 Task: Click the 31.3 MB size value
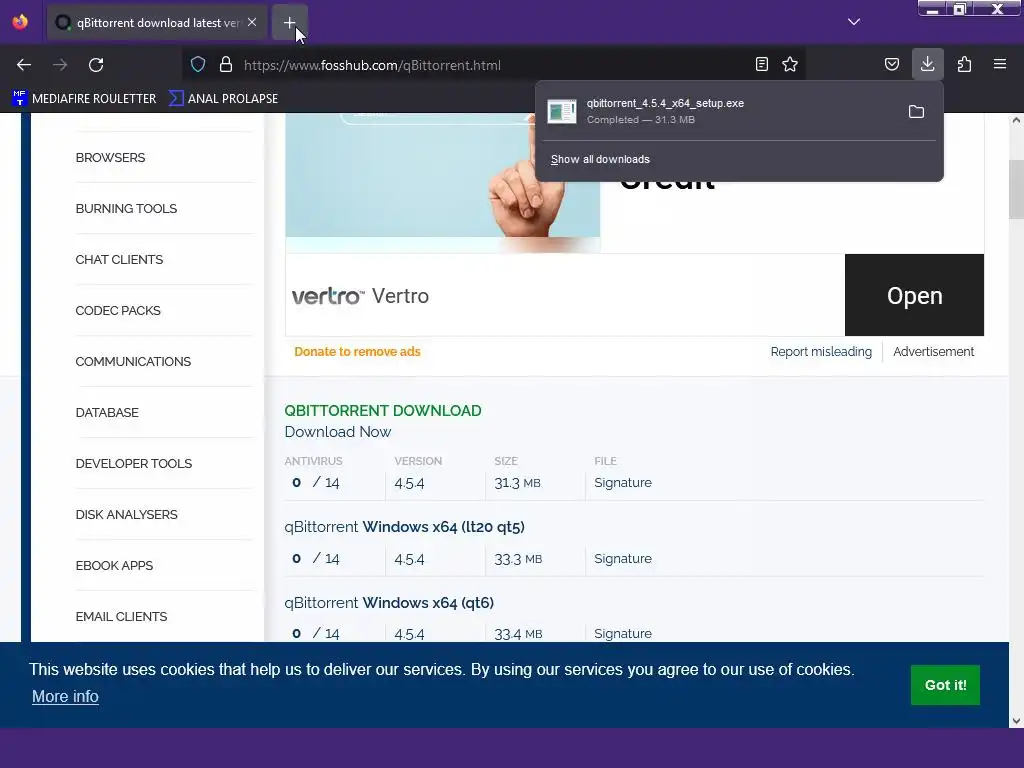(517, 483)
